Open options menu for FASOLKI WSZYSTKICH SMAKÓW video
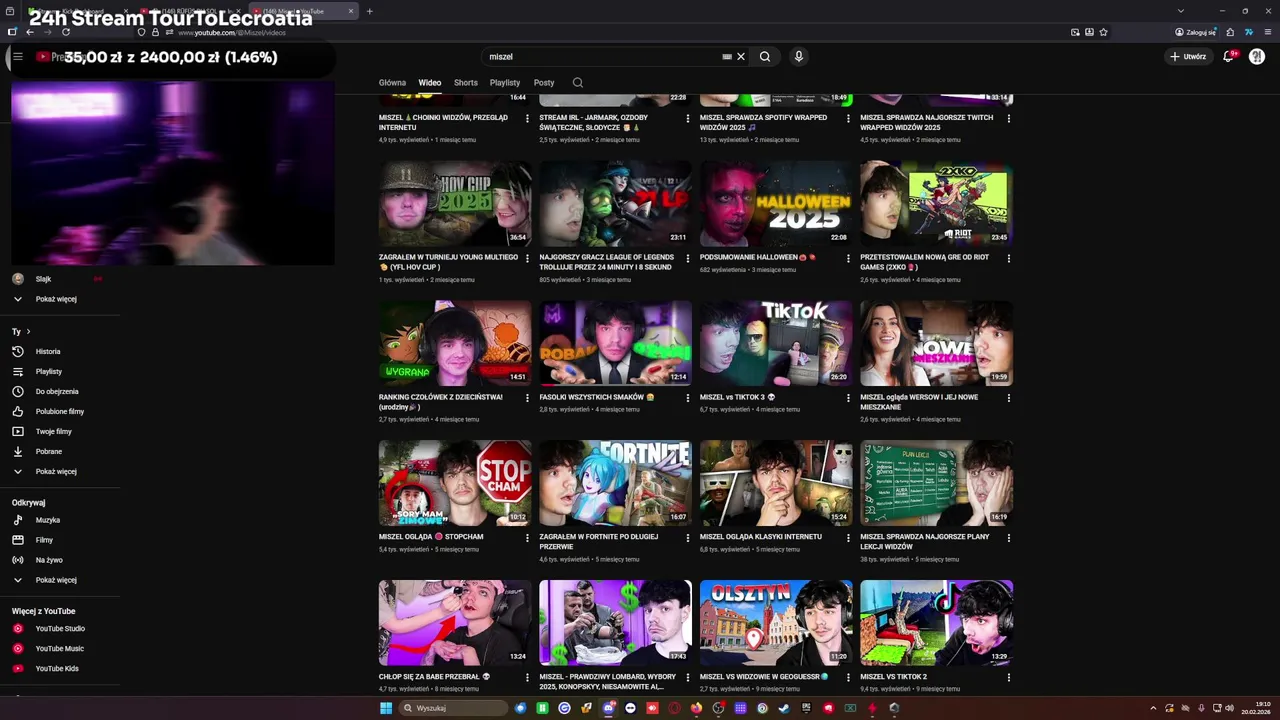1280x720 pixels. [687, 398]
